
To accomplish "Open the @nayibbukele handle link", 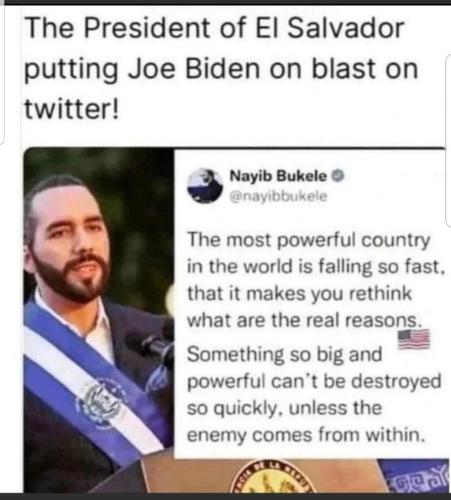I will coord(279,196).
